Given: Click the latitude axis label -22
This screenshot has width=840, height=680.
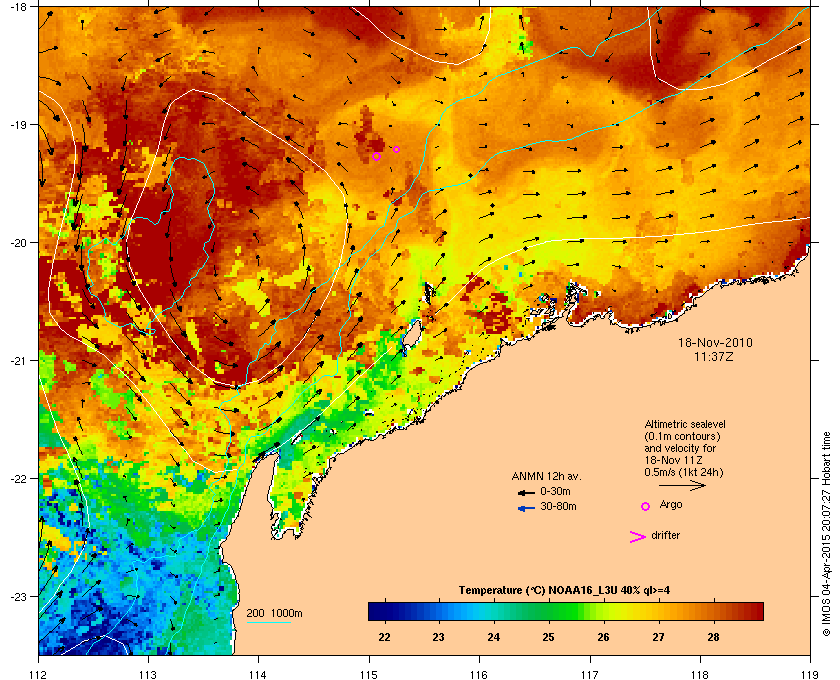Looking at the screenshot, I should (x=19, y=478).
